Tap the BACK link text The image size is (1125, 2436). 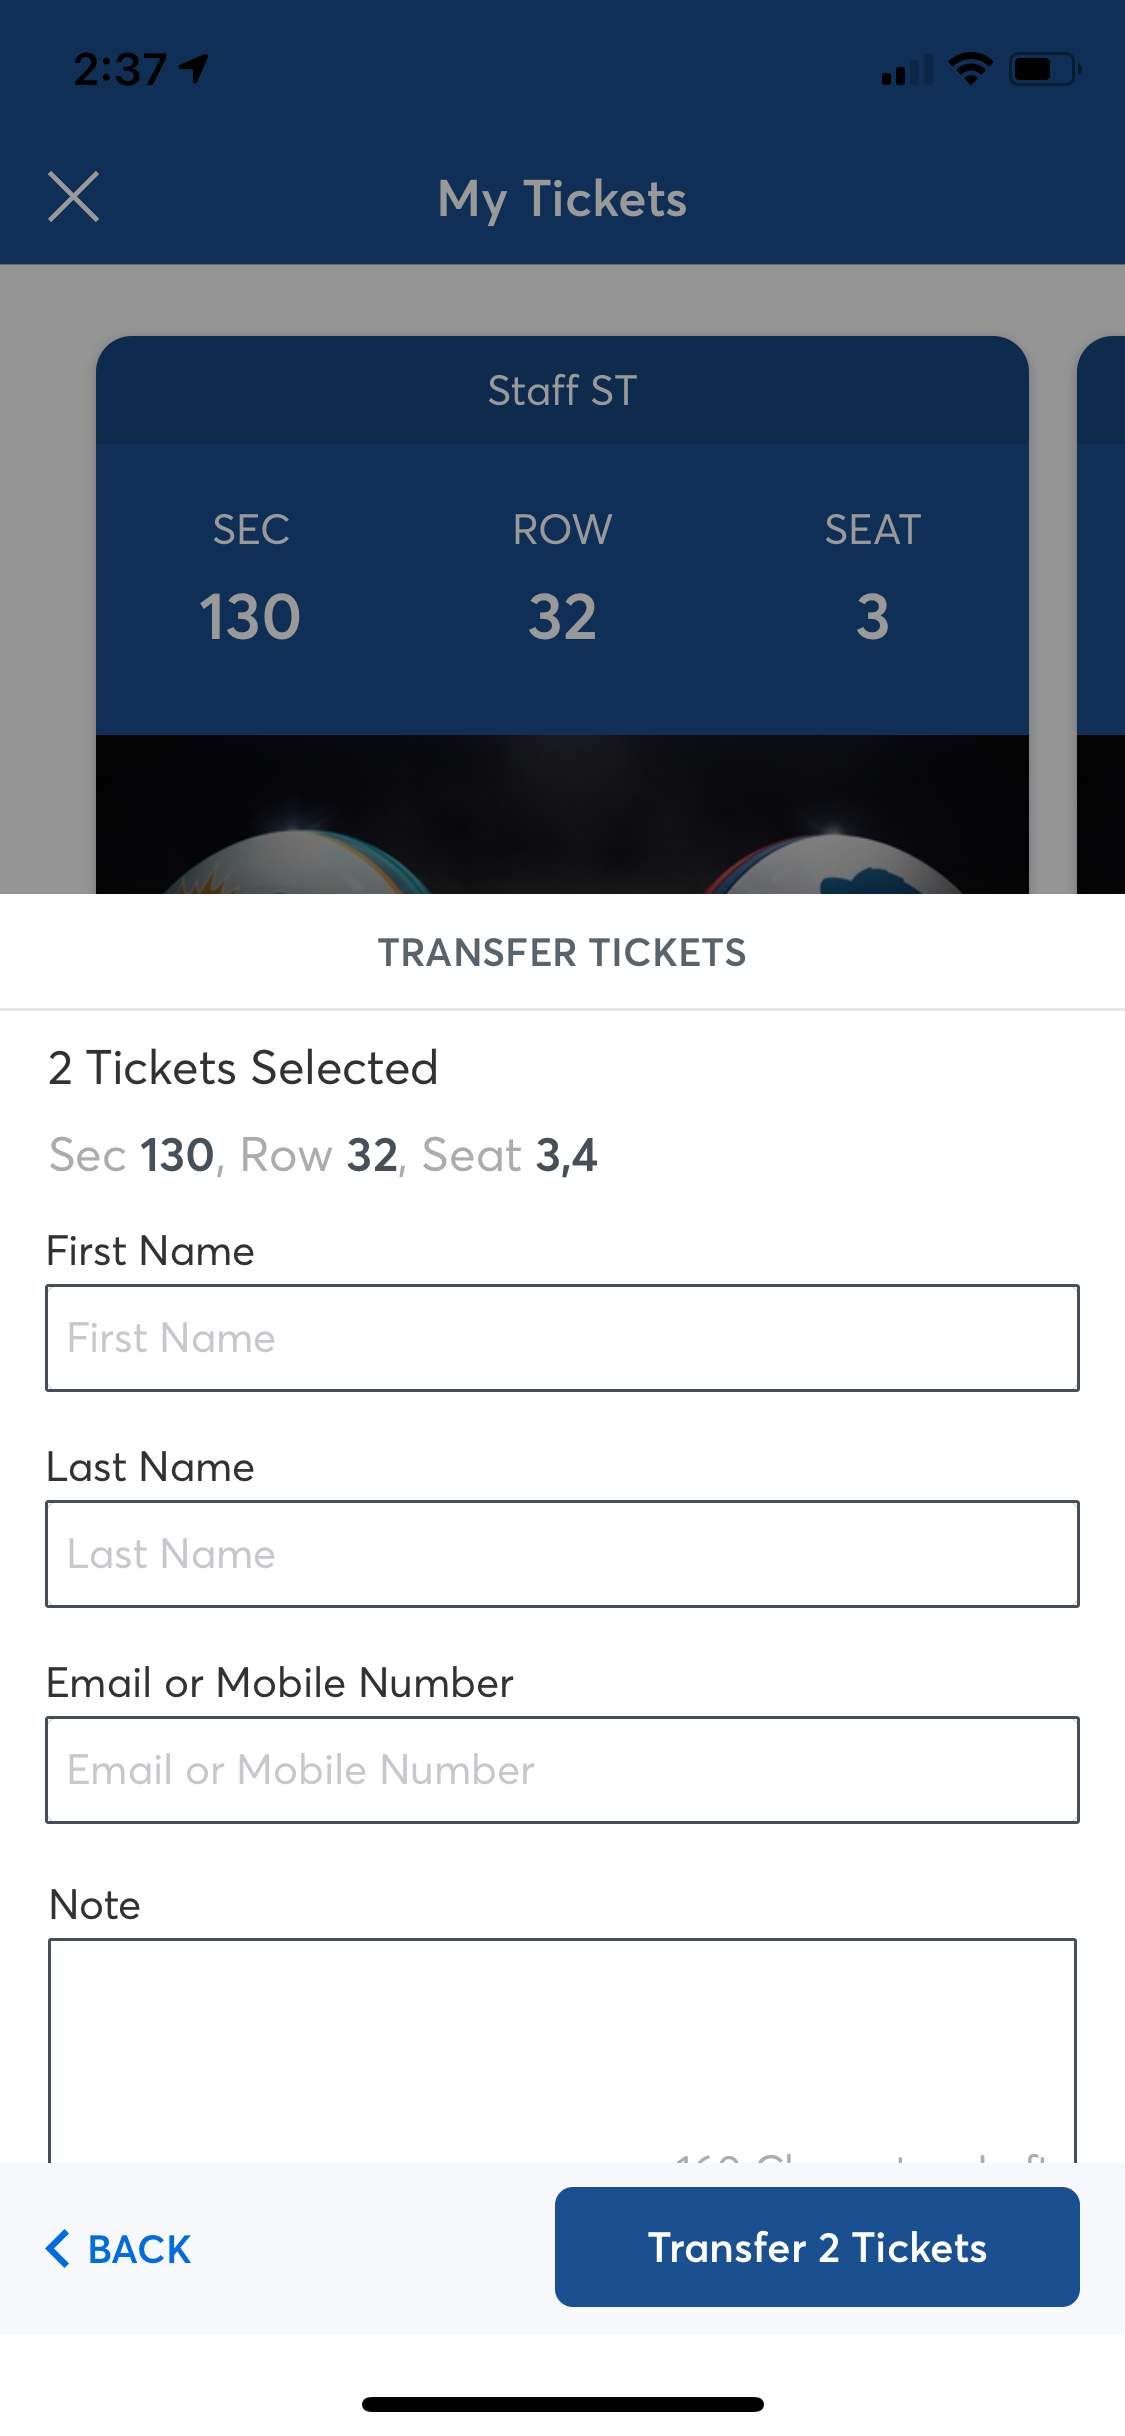[x=139, y=2249]
